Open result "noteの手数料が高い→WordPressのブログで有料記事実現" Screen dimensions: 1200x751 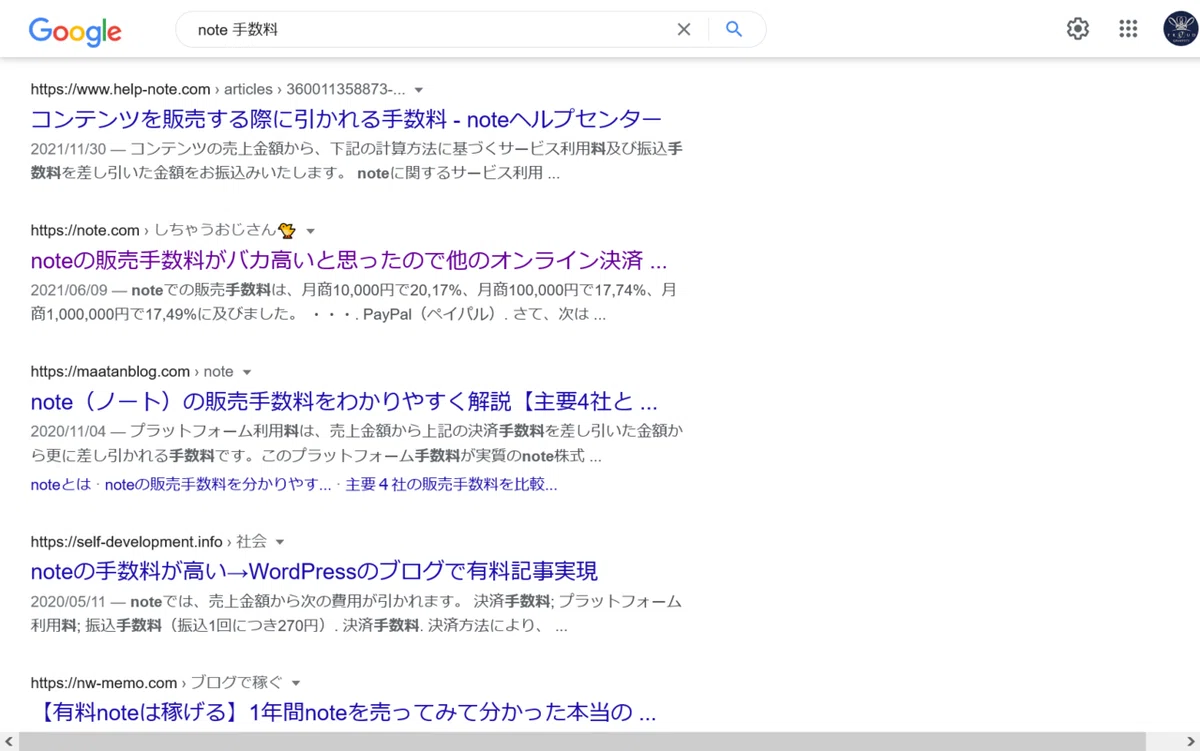click(314, 572)
